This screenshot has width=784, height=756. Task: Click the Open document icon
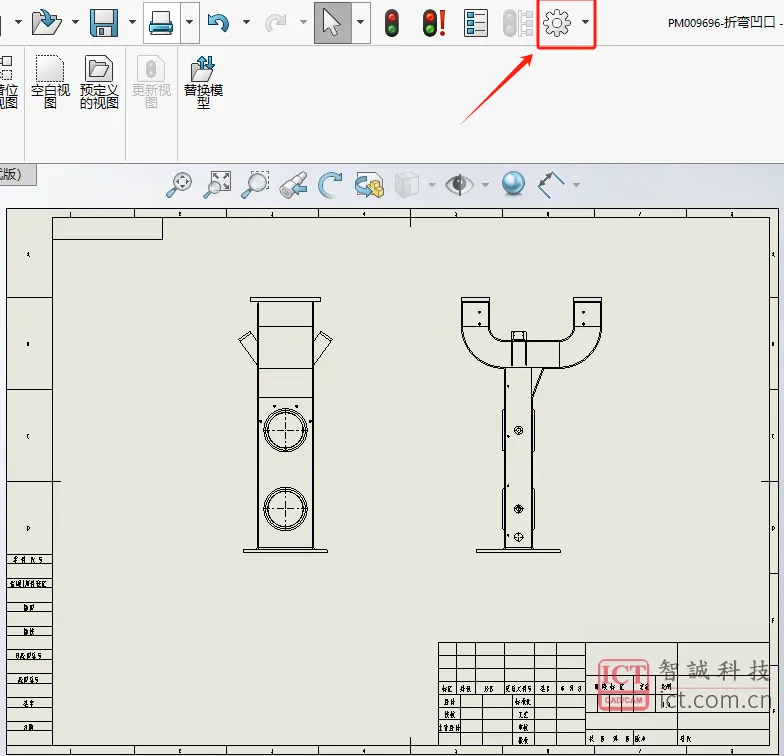46,22
